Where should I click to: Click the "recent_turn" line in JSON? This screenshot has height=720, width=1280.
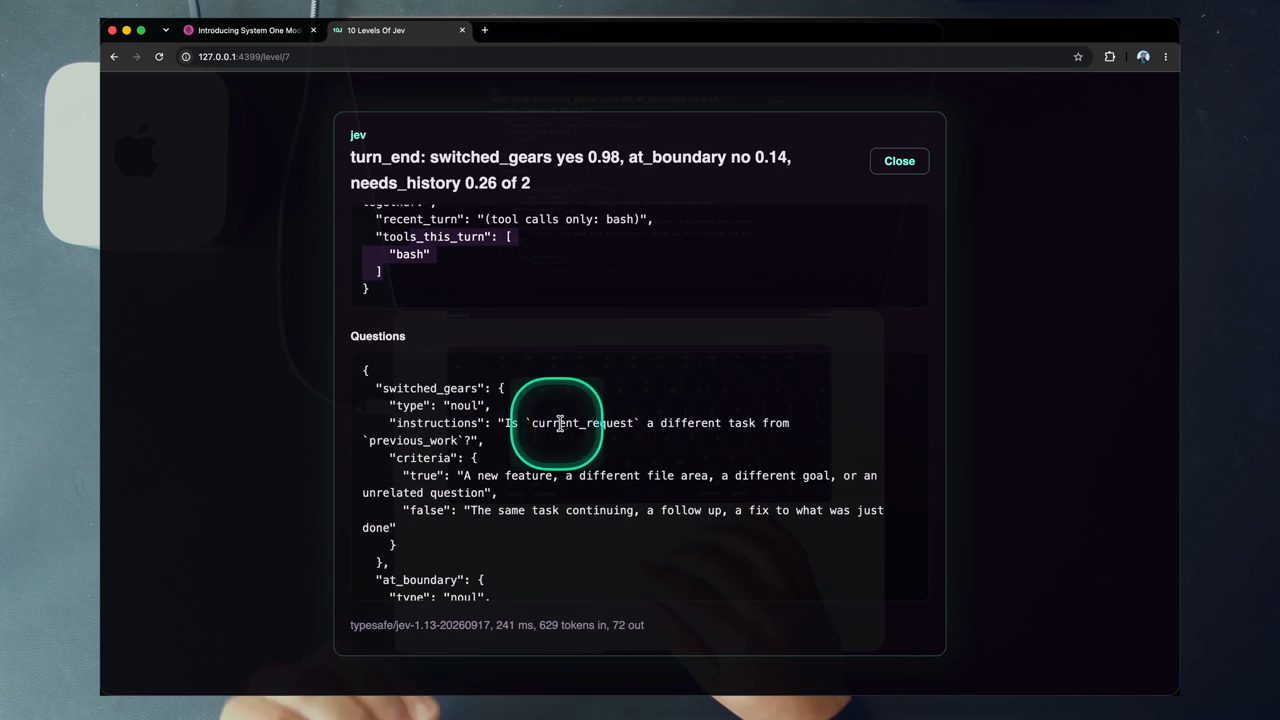pyautogui.click(x=514, y=219)
